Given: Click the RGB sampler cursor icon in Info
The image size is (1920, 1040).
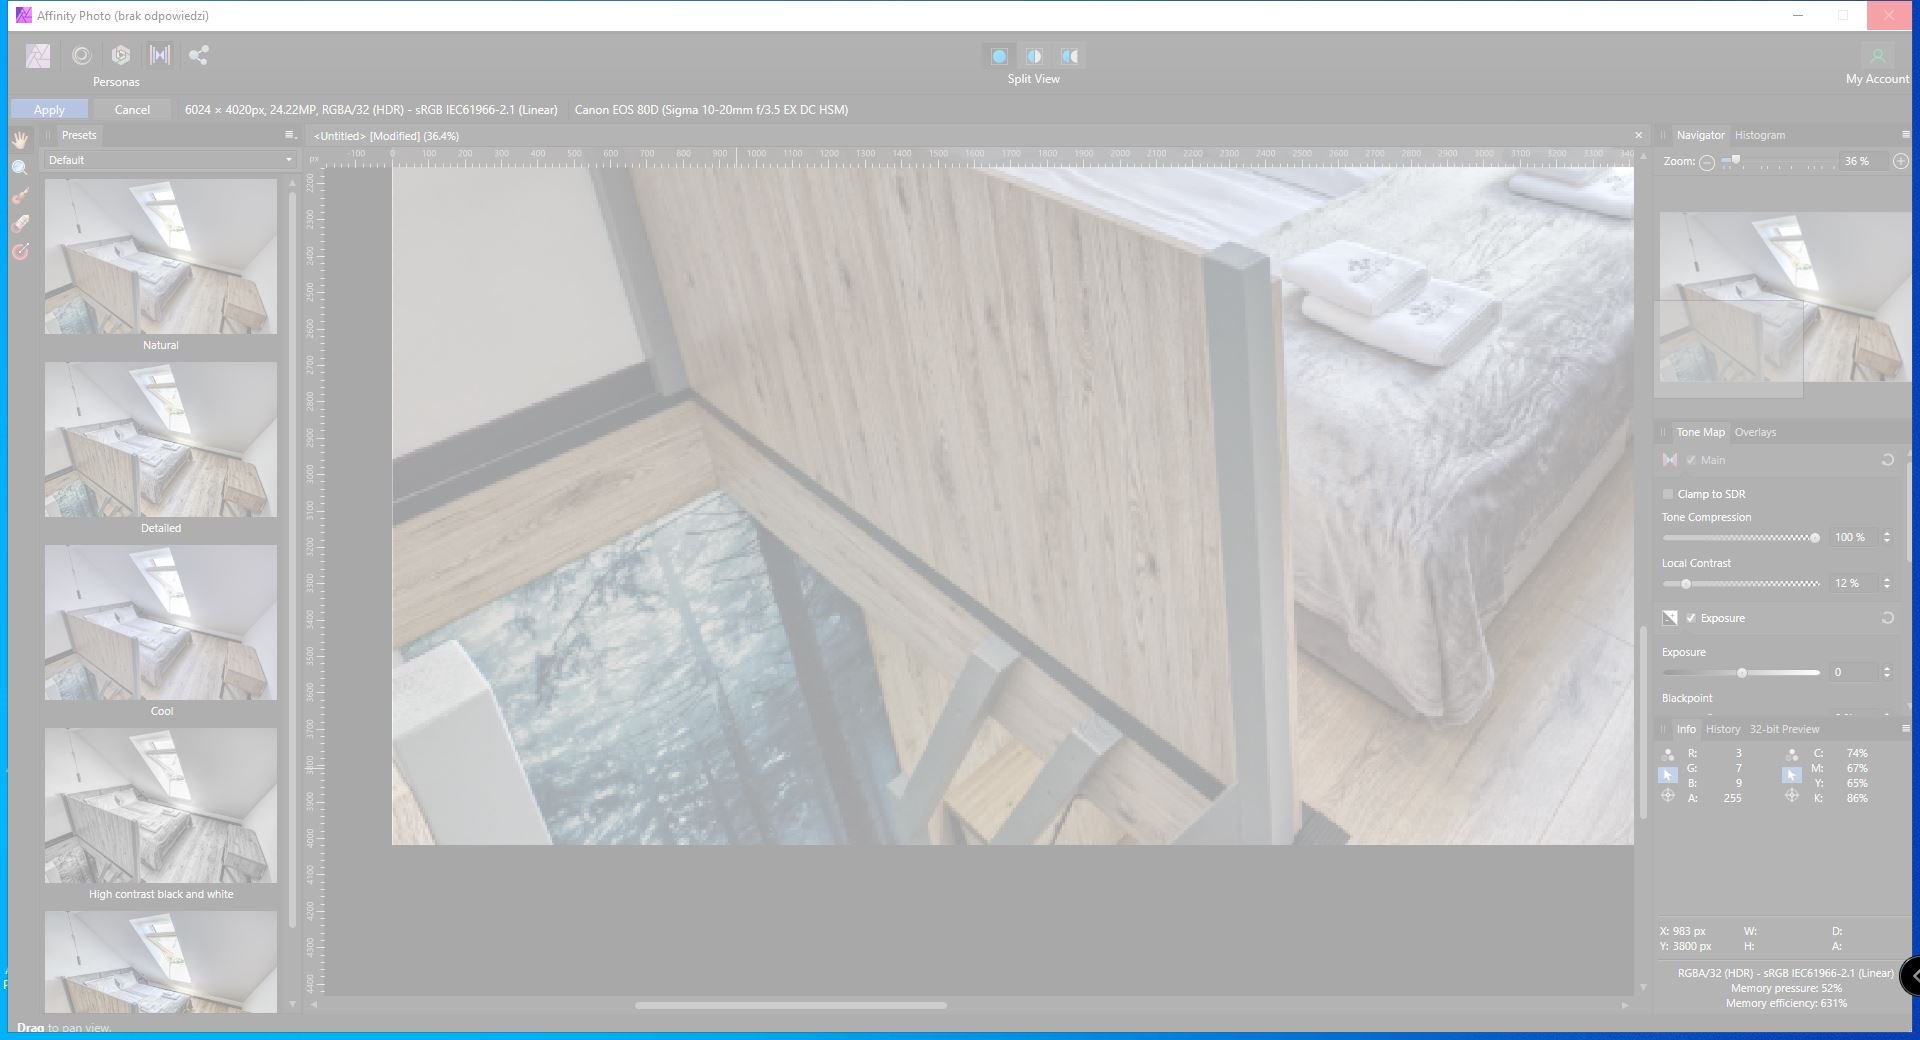Looking at the screenshot, I should click(x=1668, y=775).
